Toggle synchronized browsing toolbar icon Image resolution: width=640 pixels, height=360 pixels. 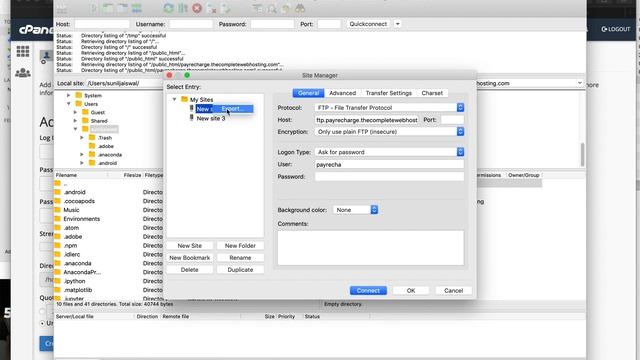tap(286, 8)
